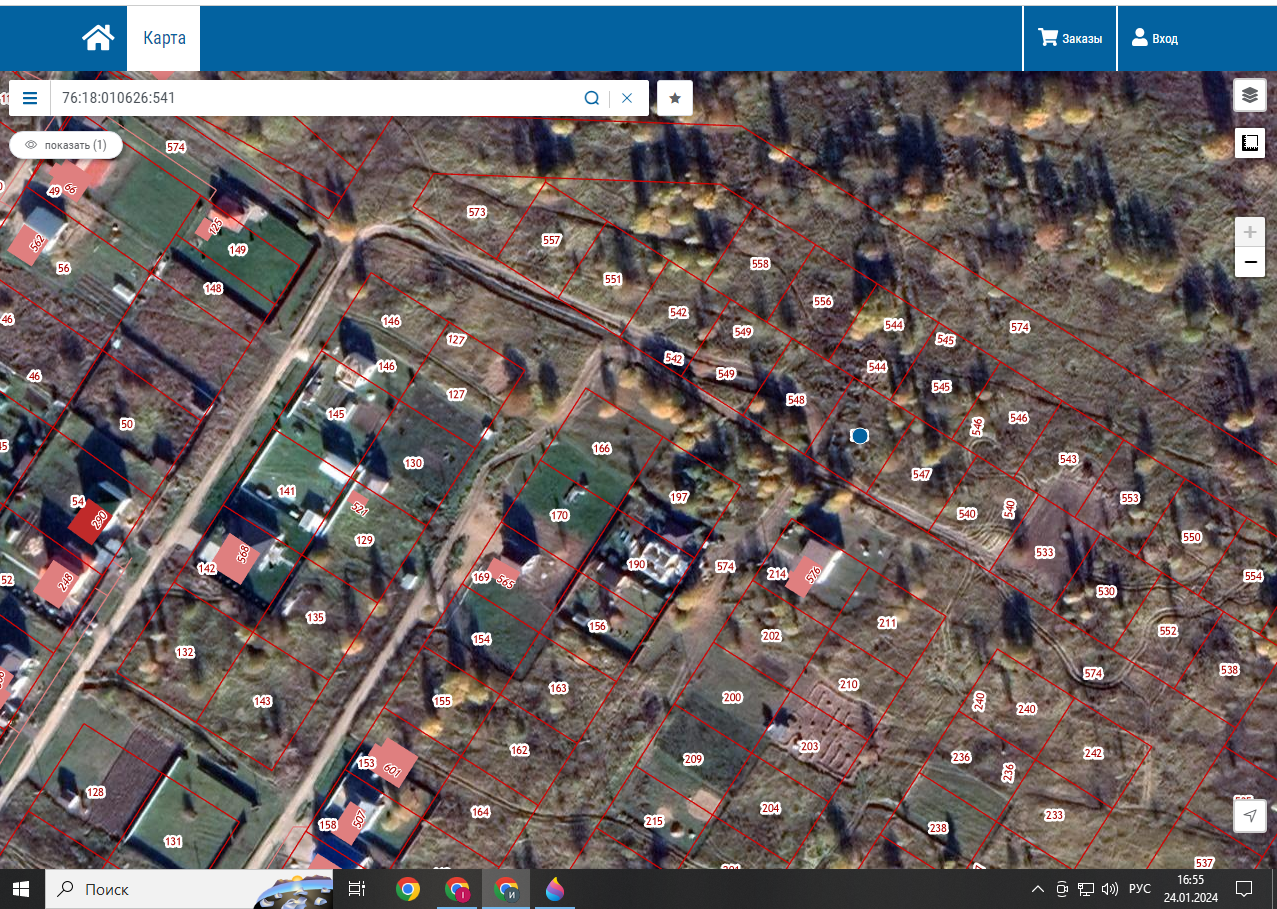Select parcel labeled 166

pyautogui.click(x=601, y=448)
